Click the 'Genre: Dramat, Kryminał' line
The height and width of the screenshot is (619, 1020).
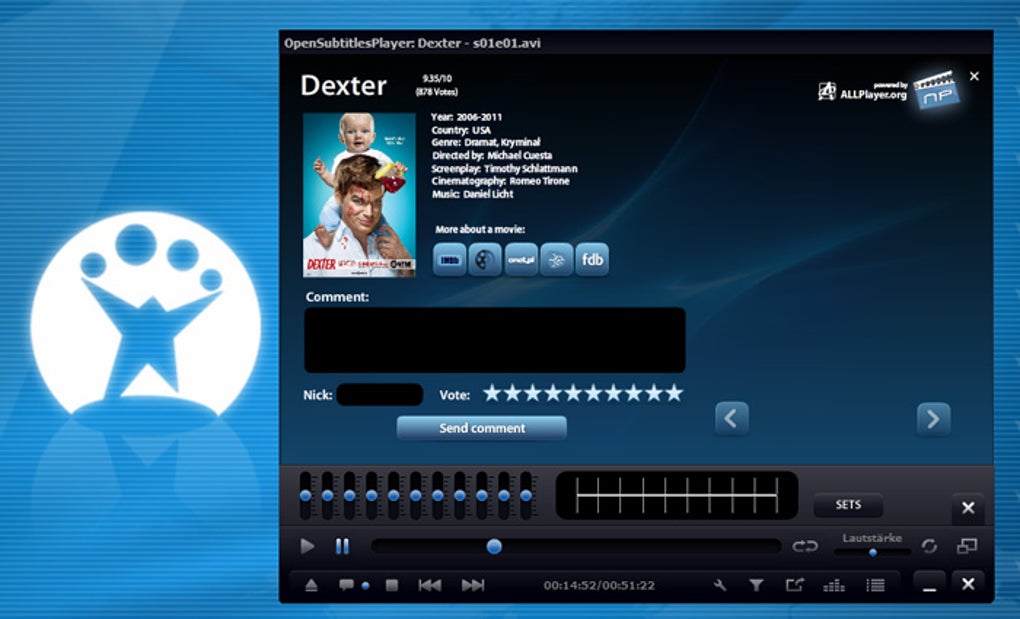coord(486,142)
